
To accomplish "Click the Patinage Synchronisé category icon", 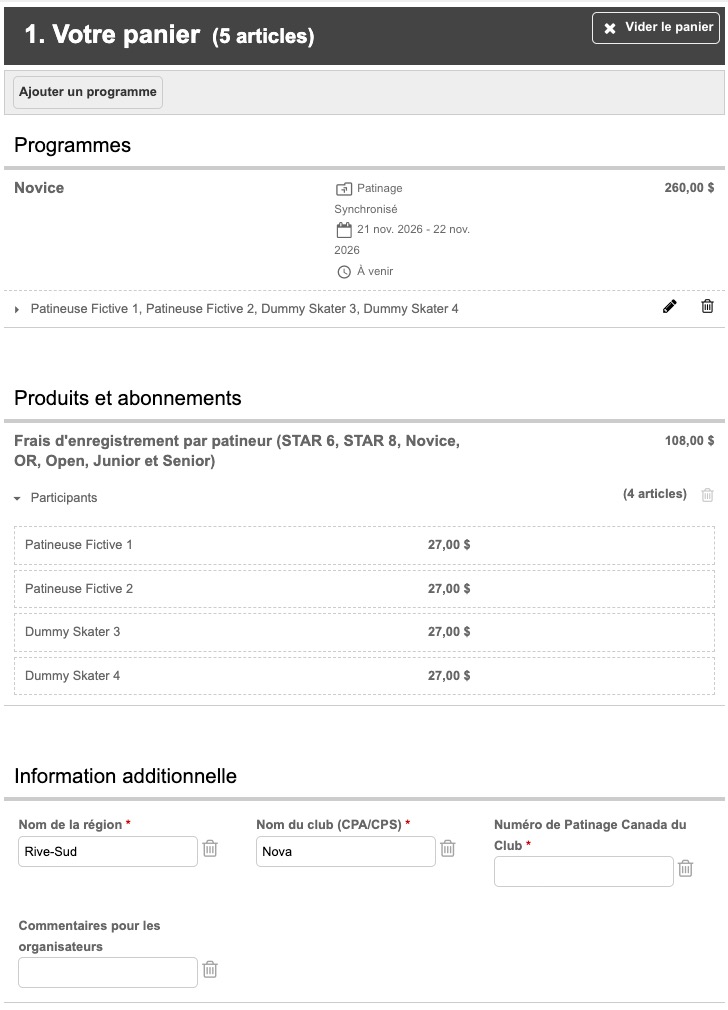I will pyautogui.click(x=344, y=189).
